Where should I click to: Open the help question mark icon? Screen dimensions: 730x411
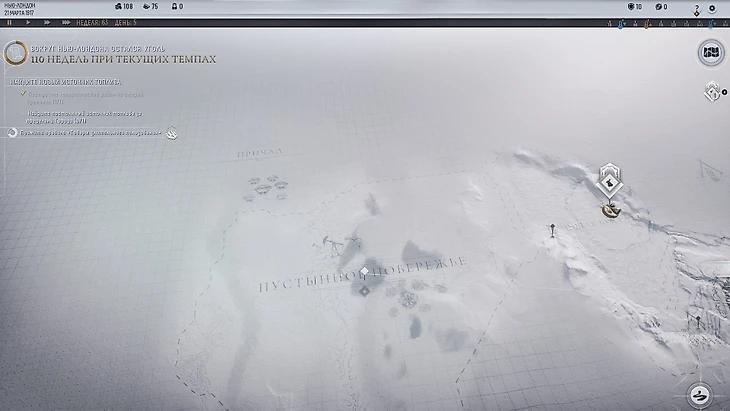[x=696, y=8]
